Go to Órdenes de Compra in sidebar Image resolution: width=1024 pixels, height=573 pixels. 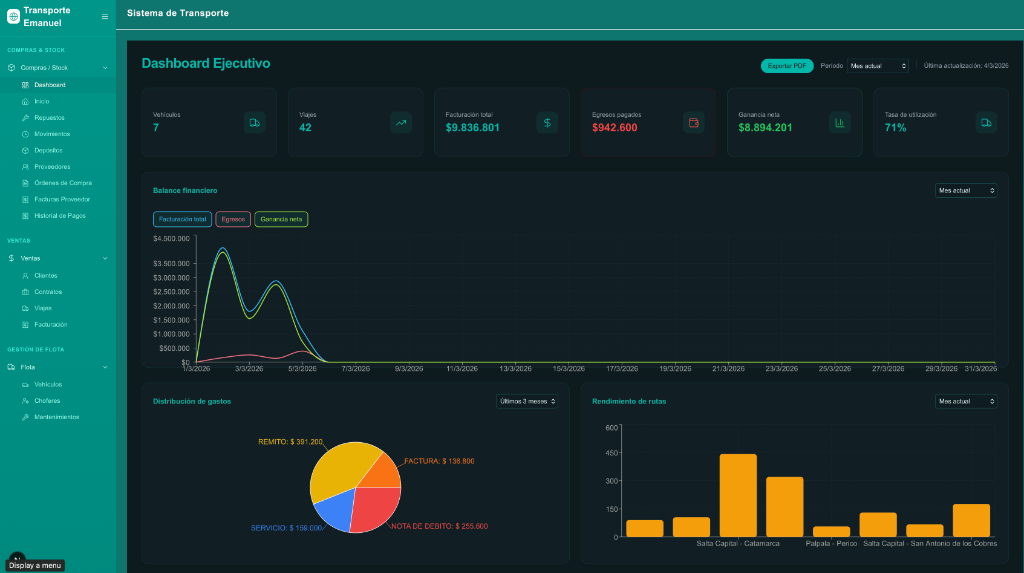pyautogui.click(x=62, y=183)
